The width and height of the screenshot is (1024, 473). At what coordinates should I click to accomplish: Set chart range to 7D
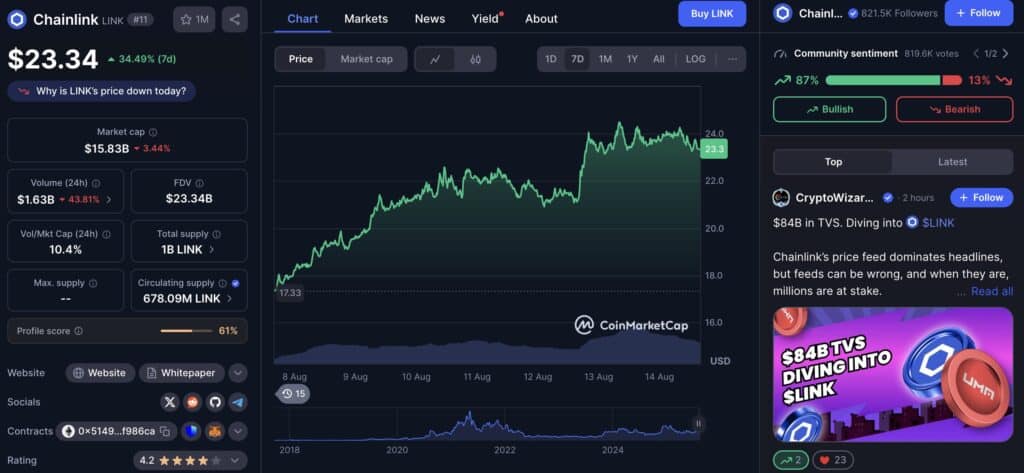point(577,59)
